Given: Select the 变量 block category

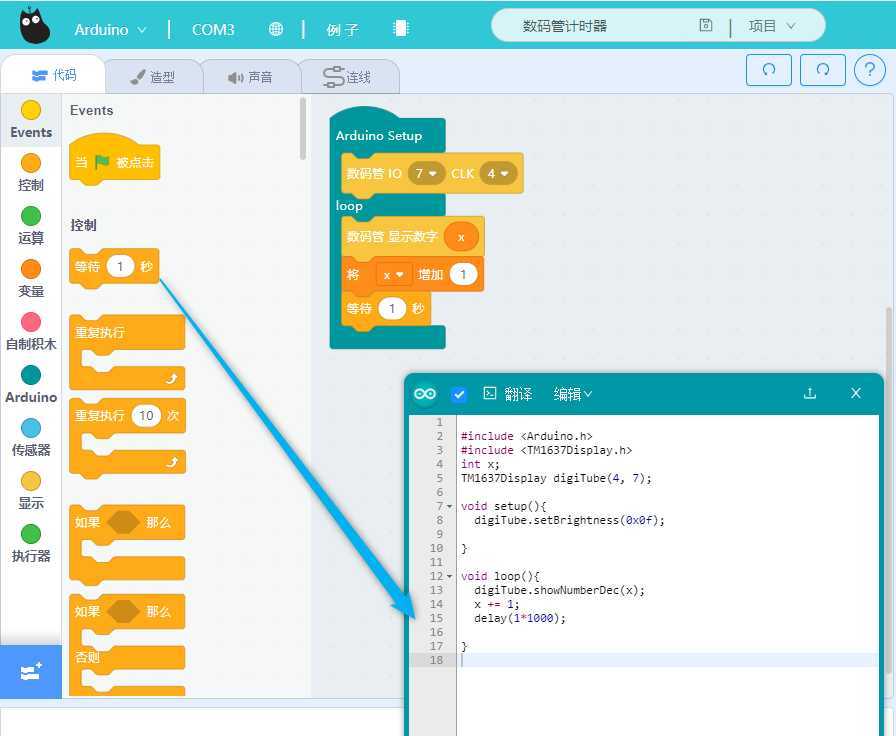Looking at the screenshot, I should click(x=31, y=279).
